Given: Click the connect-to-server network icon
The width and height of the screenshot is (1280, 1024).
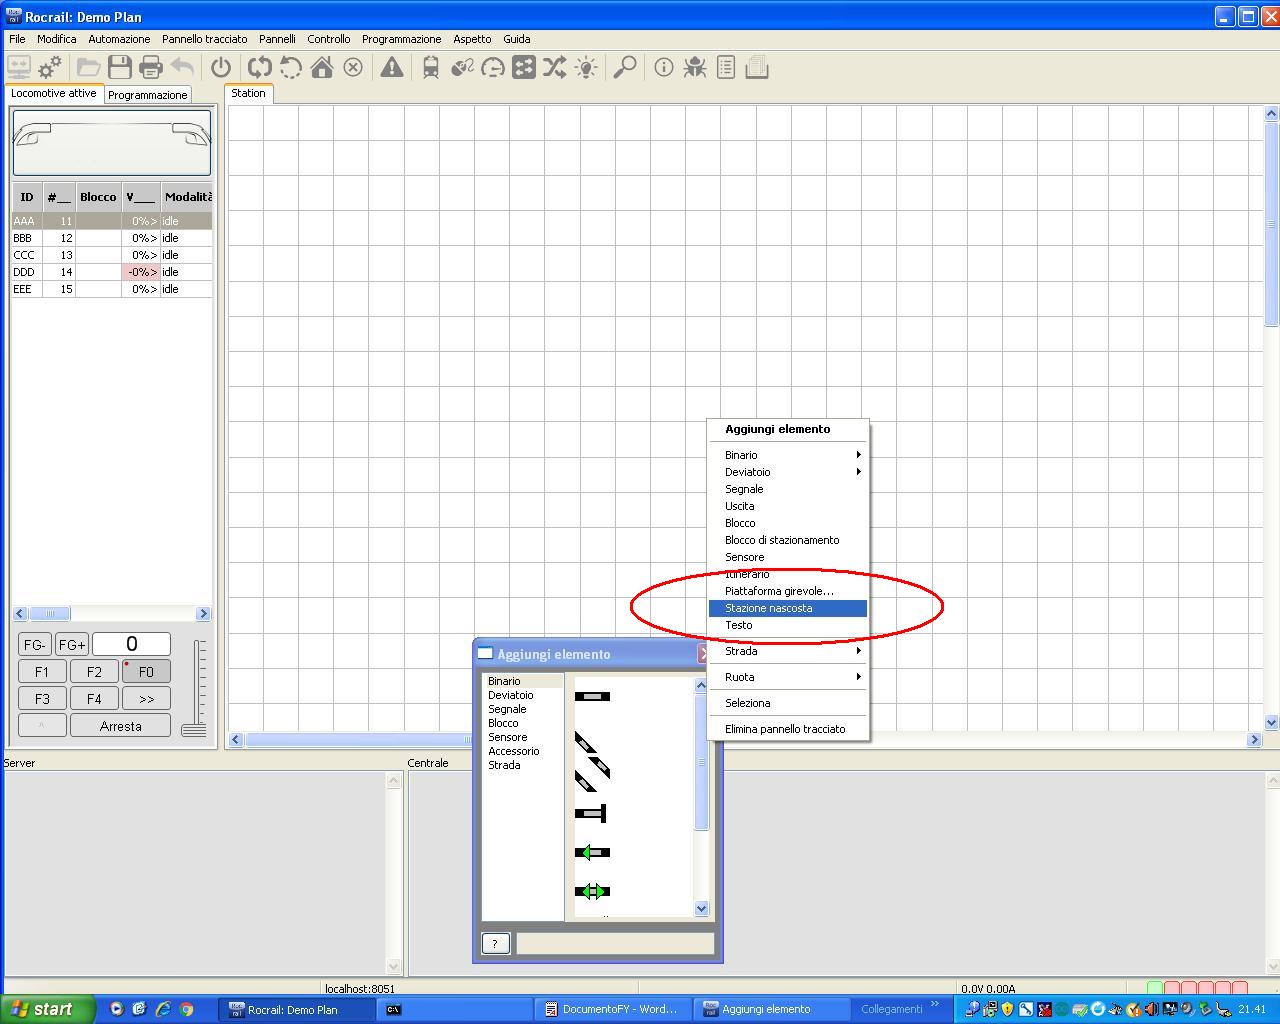Looking at the screenshot, I should point(18,67).
